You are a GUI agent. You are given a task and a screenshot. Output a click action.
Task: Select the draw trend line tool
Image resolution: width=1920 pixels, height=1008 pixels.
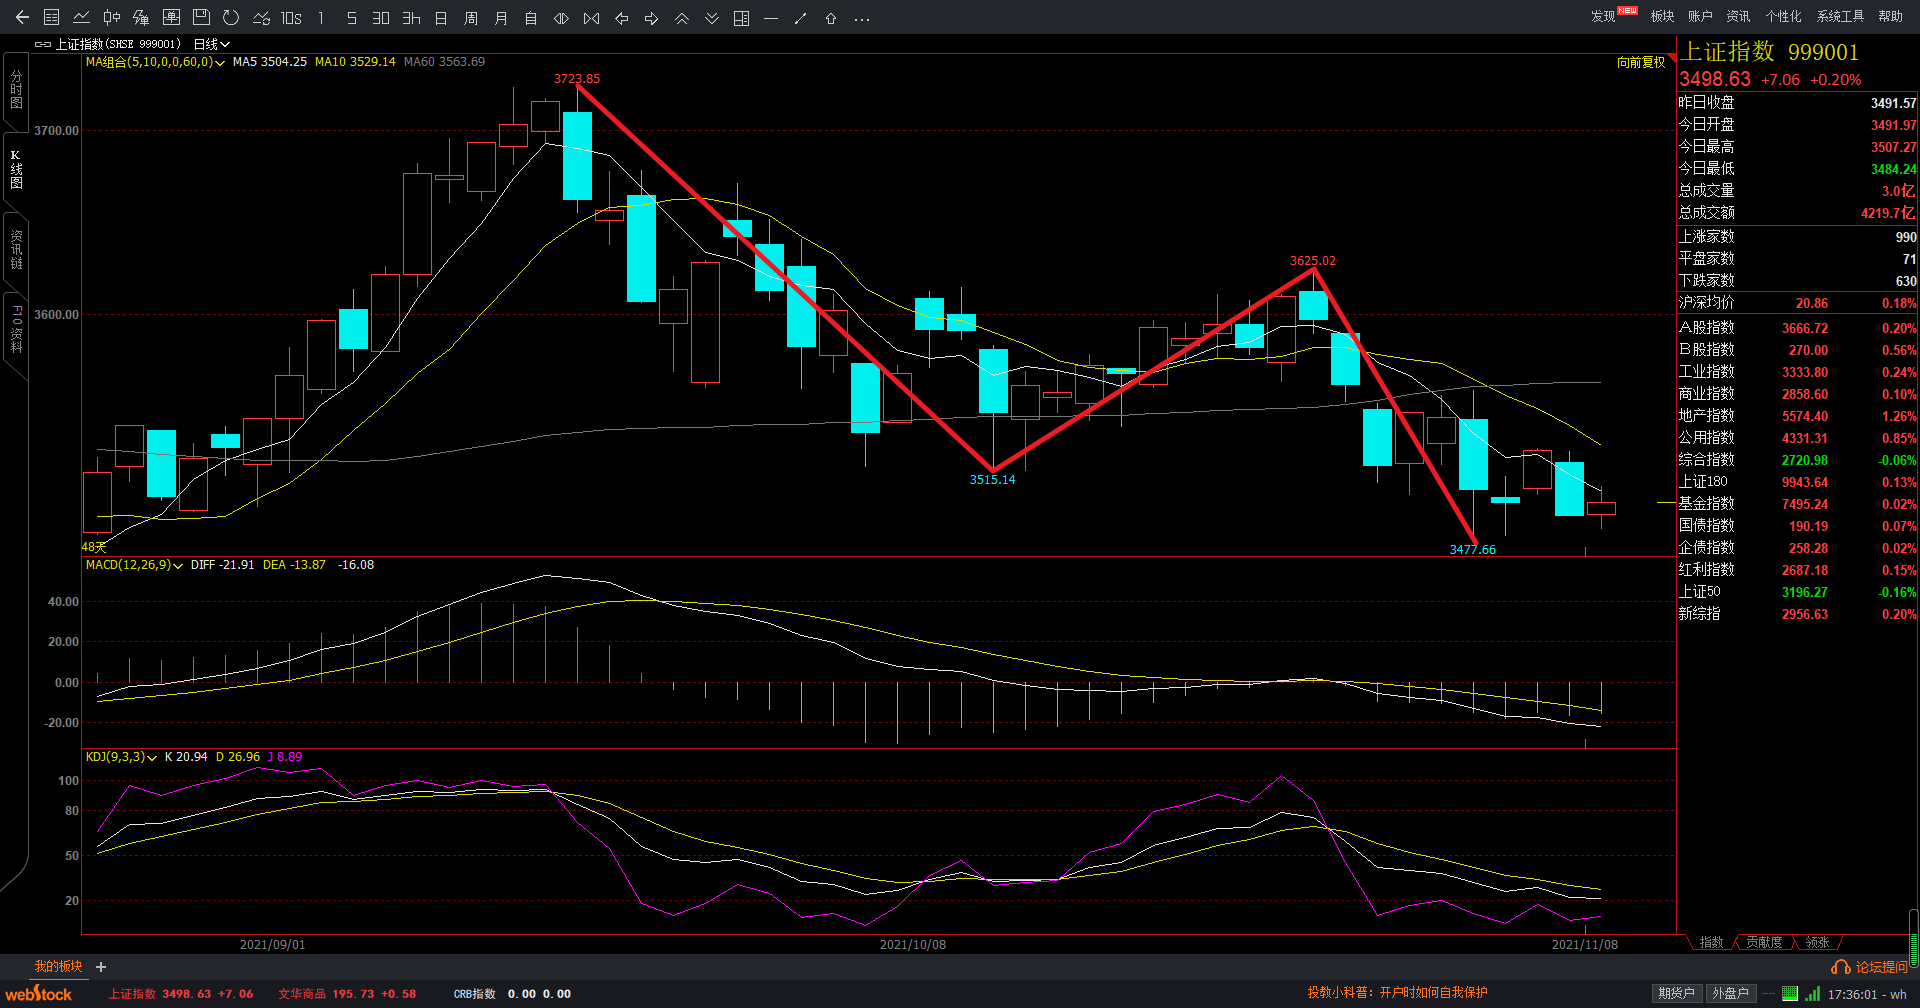click(800, 18)
